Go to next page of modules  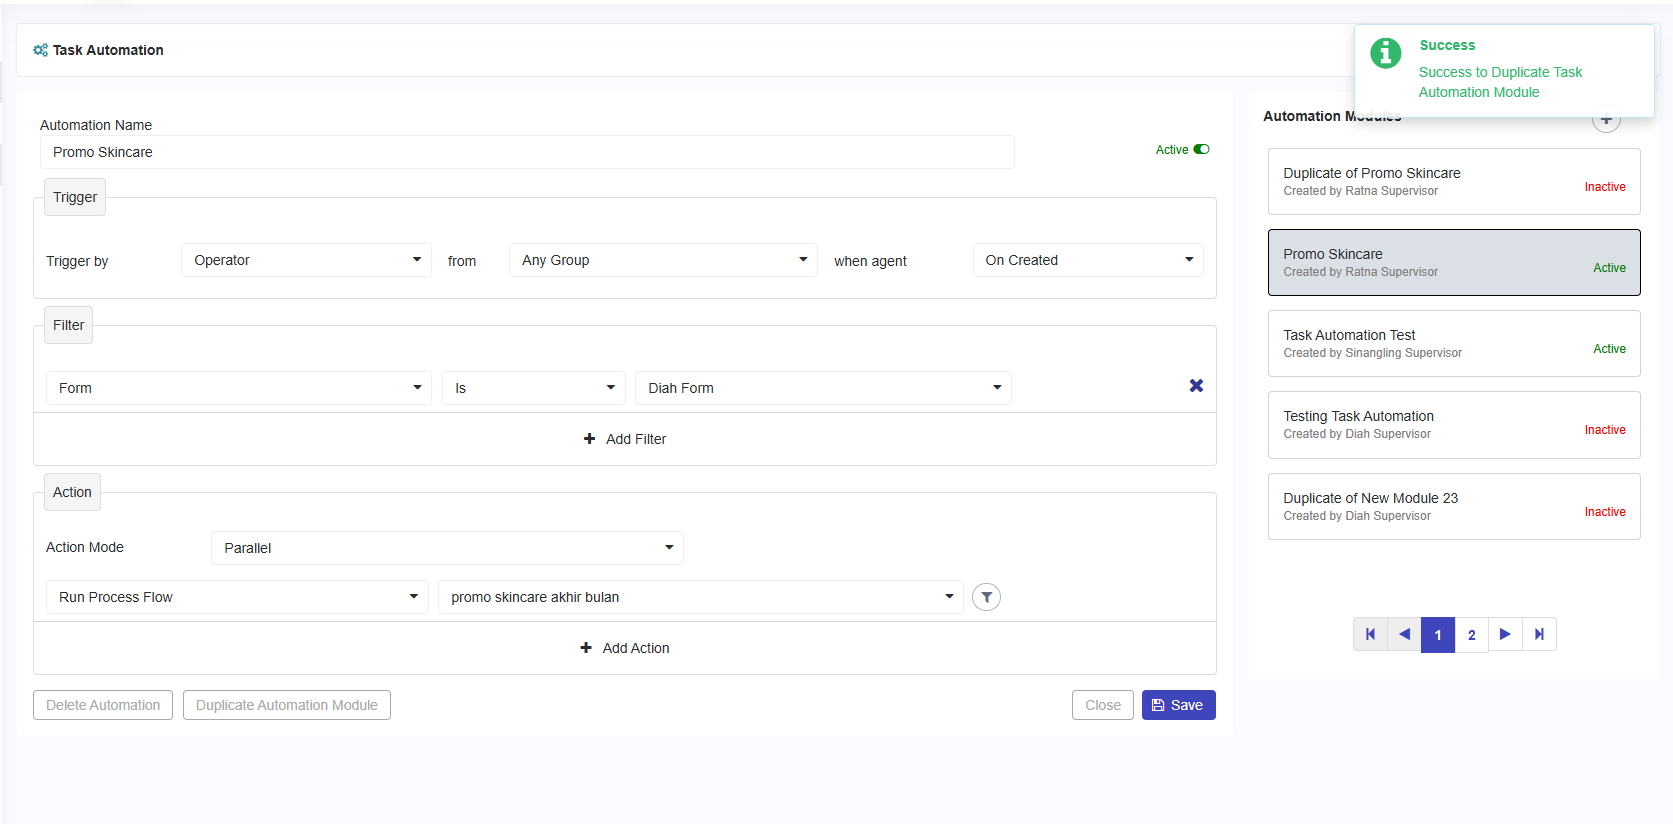coord(1505,634)
